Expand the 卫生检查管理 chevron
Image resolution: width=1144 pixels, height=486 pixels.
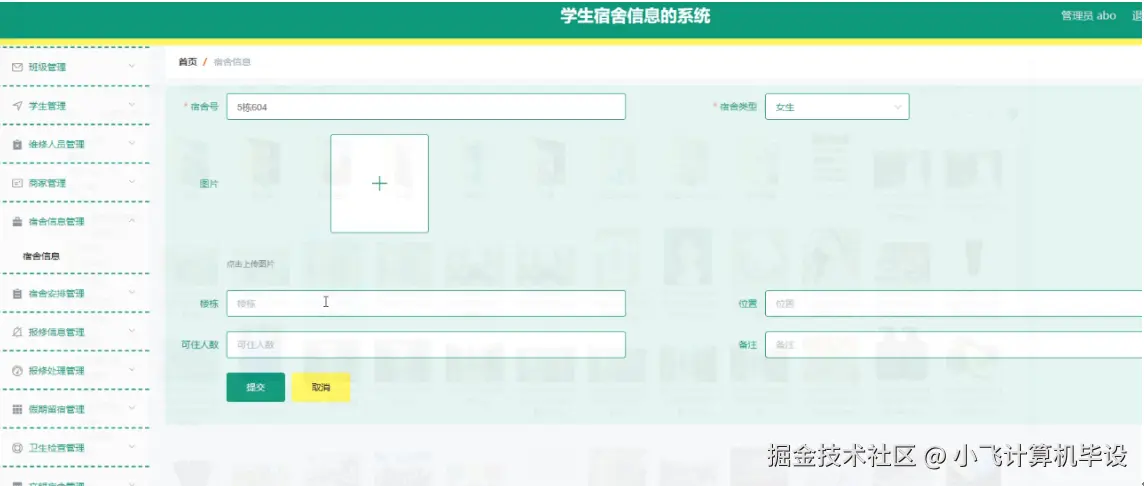132,447
